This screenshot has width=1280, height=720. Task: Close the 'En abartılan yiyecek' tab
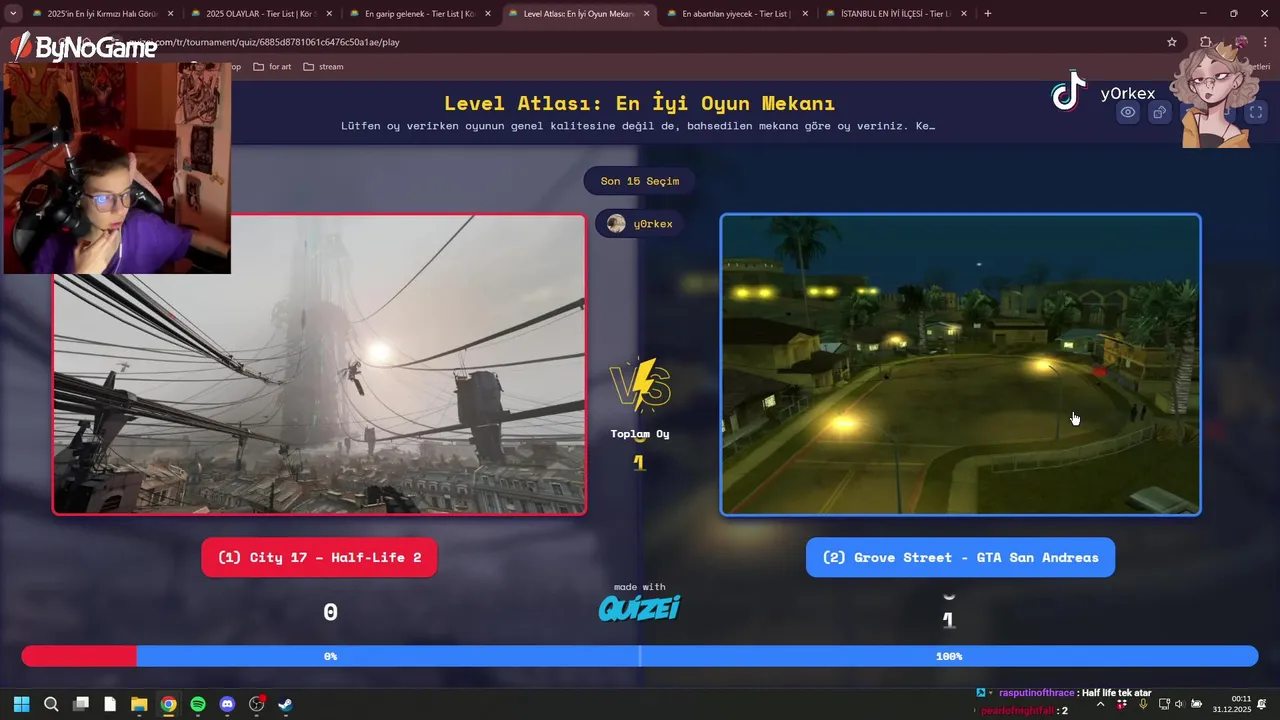coord(805,14)
